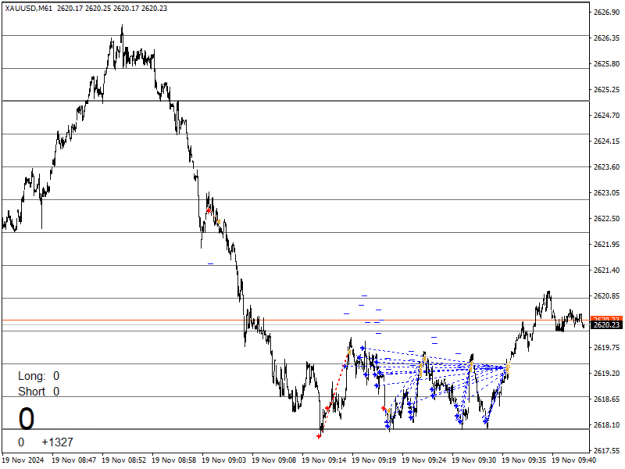This screenshot has width=625, height=469.
Task: Click the 19 Nov 08:58 time label
Action: pyautogui.click(x=174, y=460)
